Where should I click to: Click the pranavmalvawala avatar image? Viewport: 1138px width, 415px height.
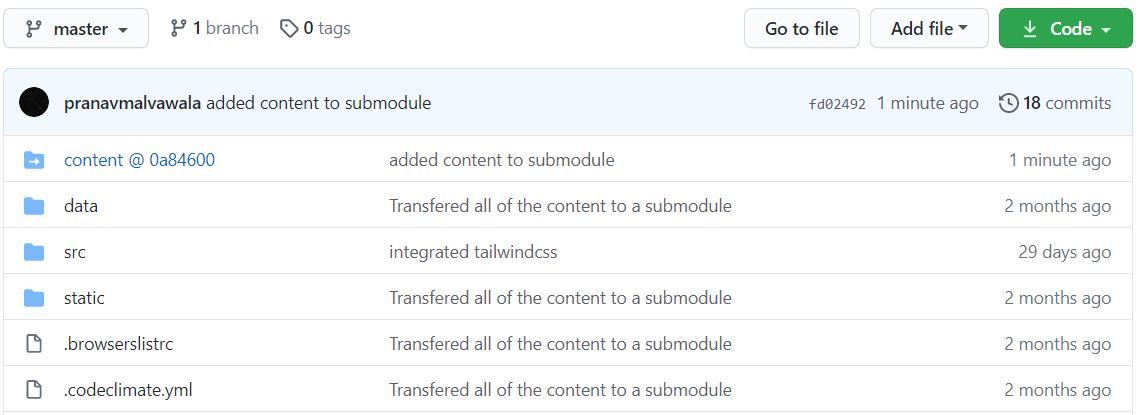(34, 103)
